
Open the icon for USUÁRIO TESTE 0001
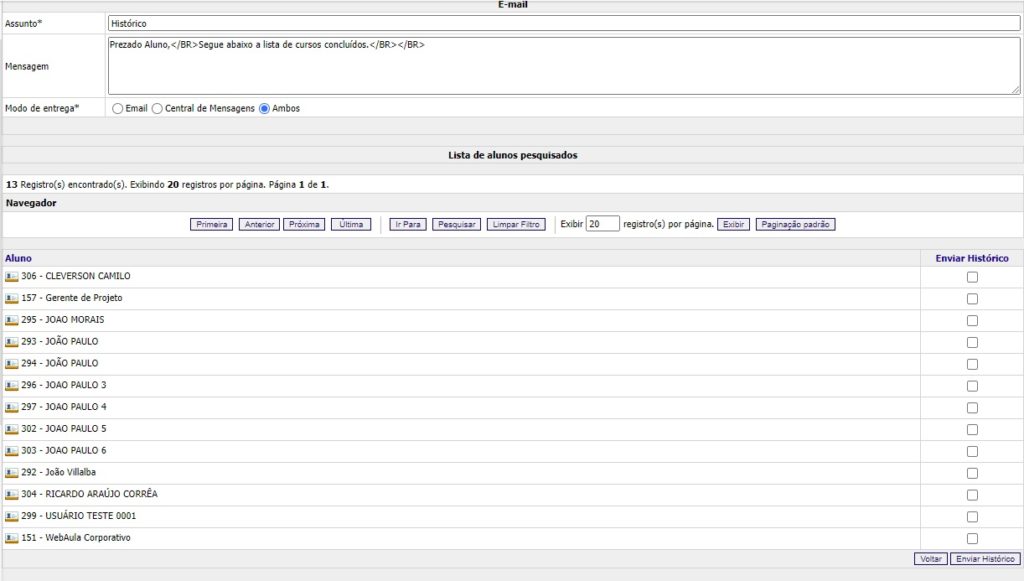[12, 517]
